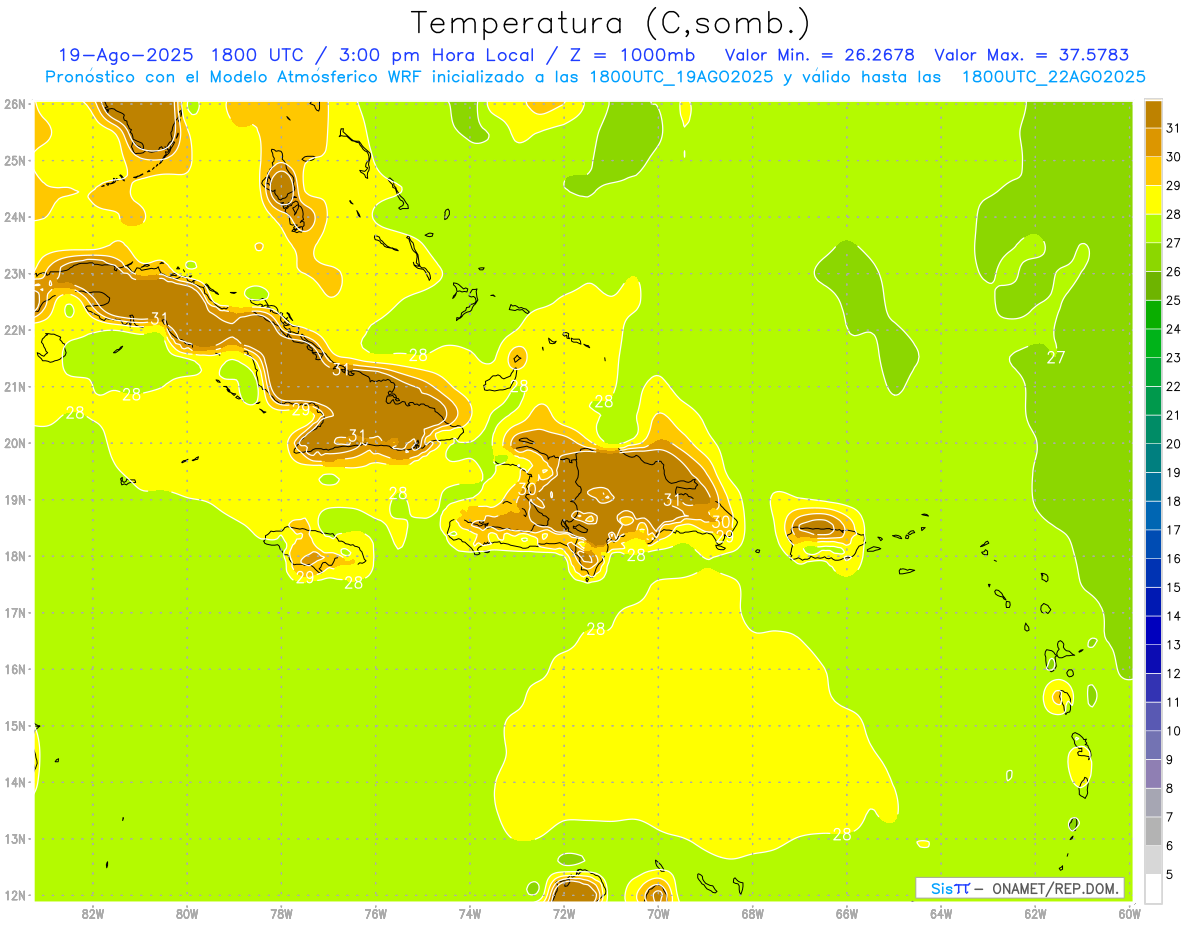This screenshot has width=1200, height=927.
Task: Select the valid-until stamp "1800UTC_22AGO2025"
Action: (1053, 77)
